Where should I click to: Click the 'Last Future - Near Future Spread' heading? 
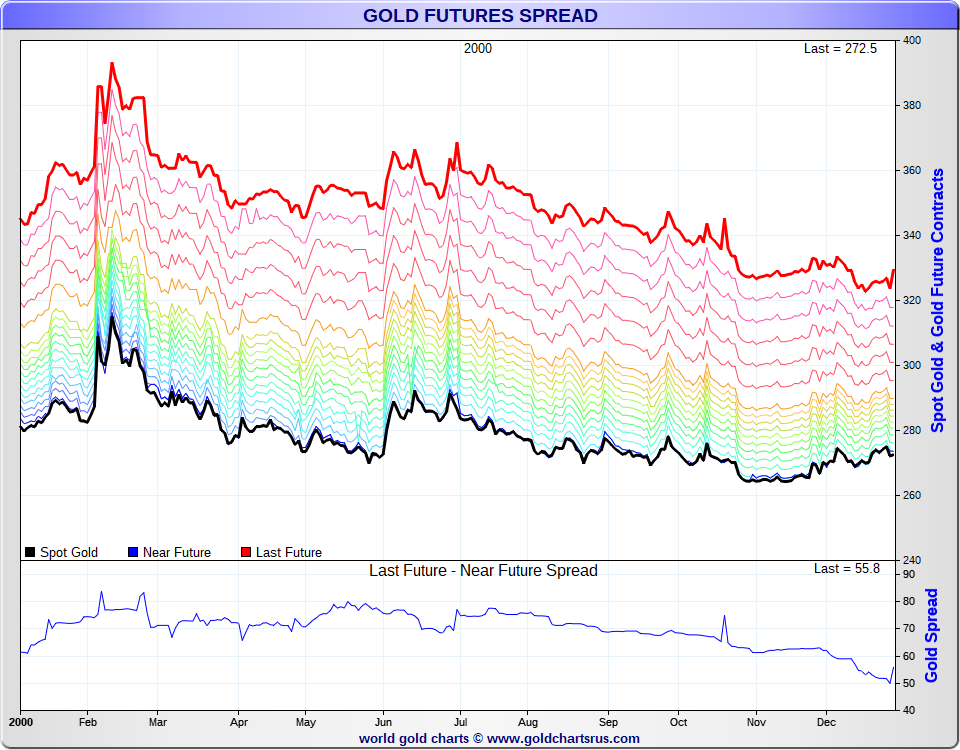click(x=483, y=571)
